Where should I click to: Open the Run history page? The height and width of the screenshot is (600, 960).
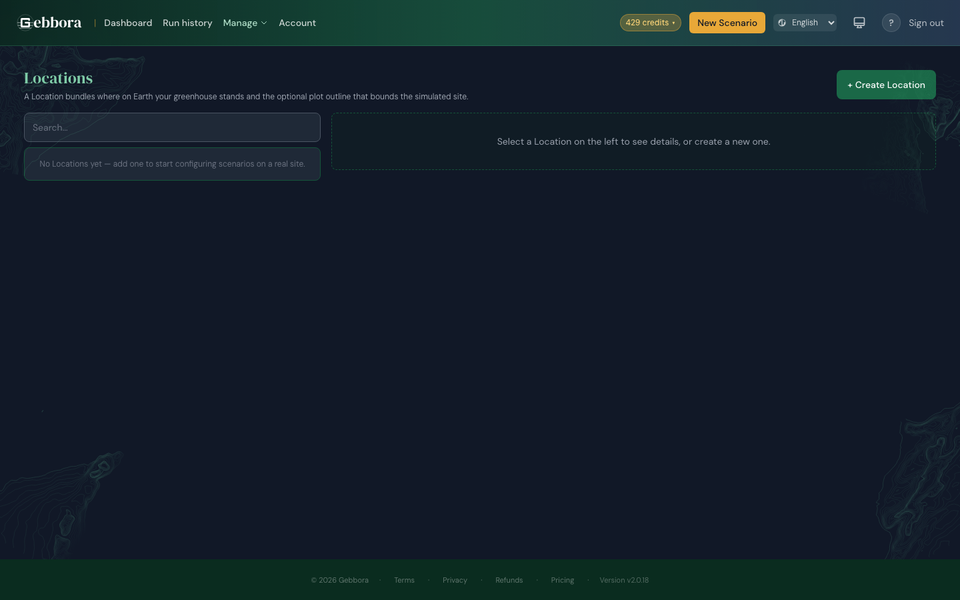pyautogui.click(x=187, y=23)
